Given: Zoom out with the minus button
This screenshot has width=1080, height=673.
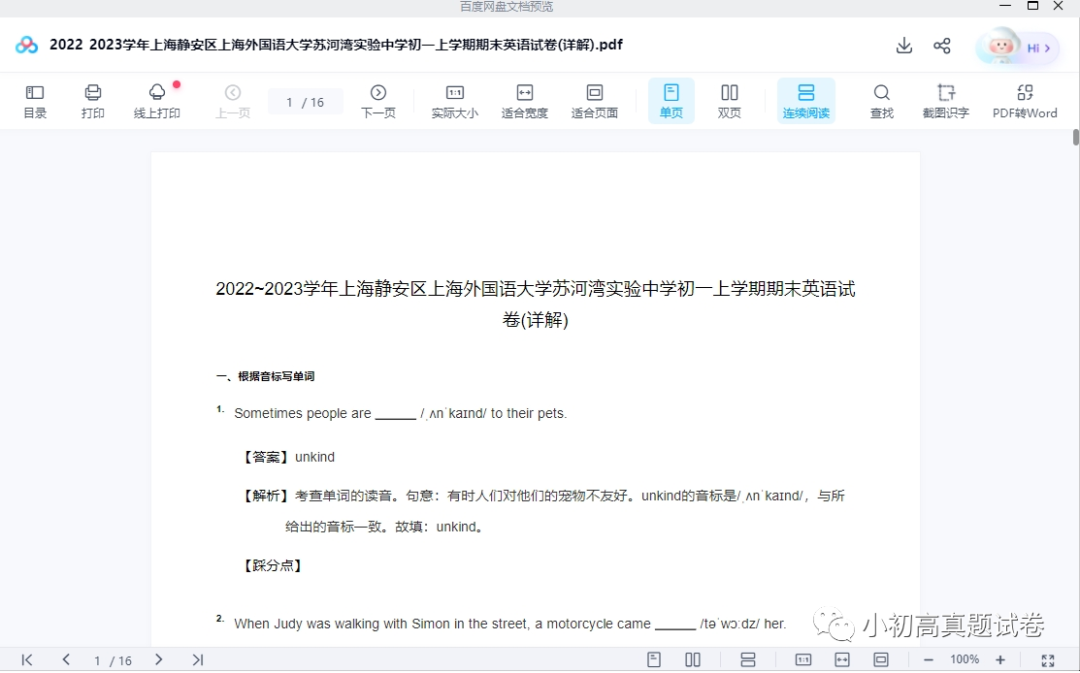Looking at the screenshot, I should click(928, 660).
